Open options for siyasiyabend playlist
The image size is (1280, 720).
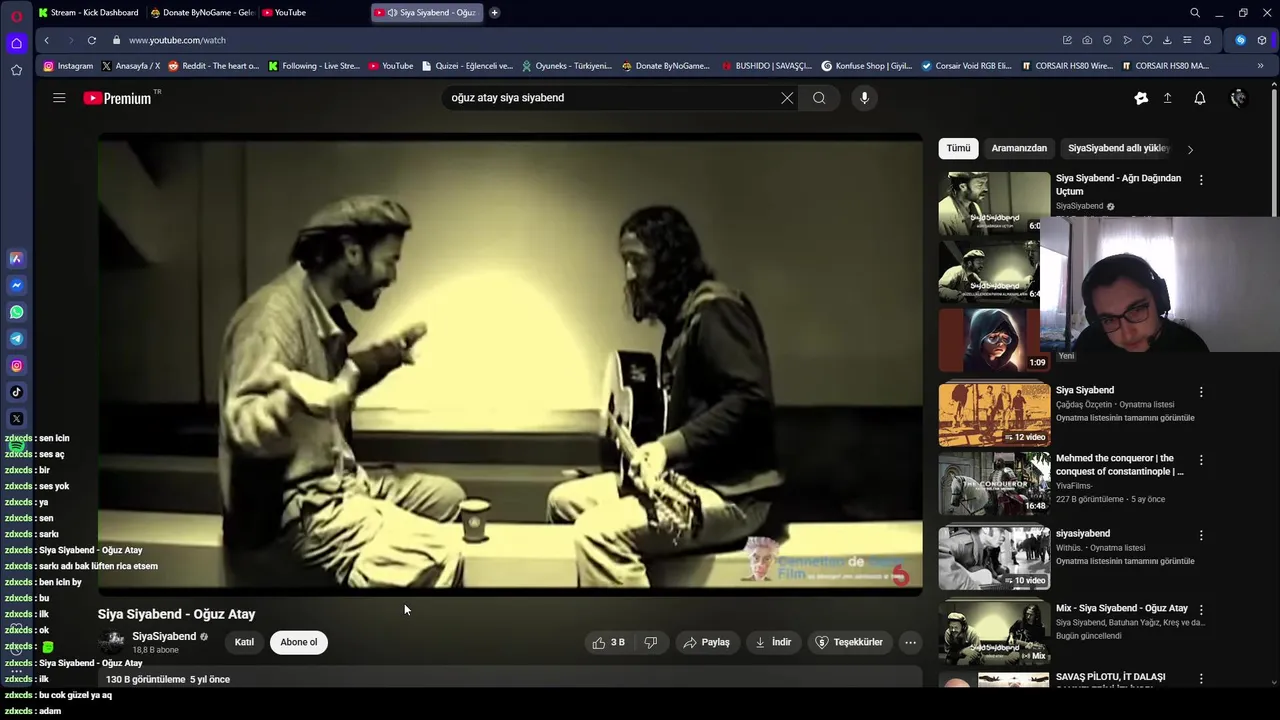tap(1201, 535)
